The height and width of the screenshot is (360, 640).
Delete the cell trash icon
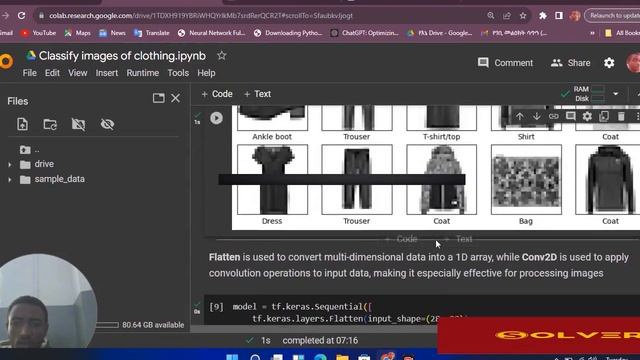[621, 116]
